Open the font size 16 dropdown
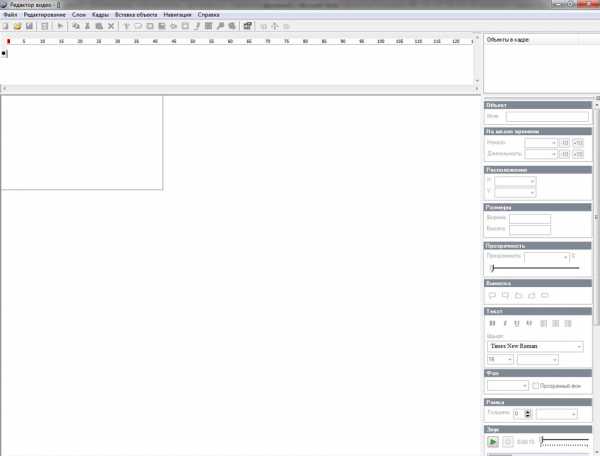Viewport: 600px width, 456px height. coord(500,360)
